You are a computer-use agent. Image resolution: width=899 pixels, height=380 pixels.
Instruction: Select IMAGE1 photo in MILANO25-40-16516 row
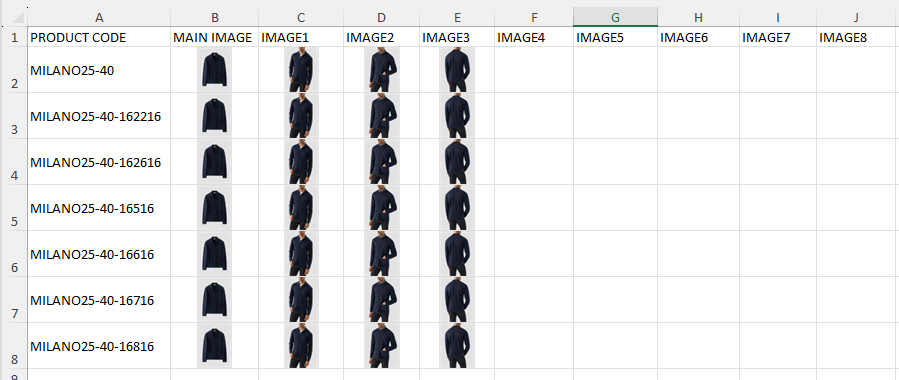pos(302,207)
